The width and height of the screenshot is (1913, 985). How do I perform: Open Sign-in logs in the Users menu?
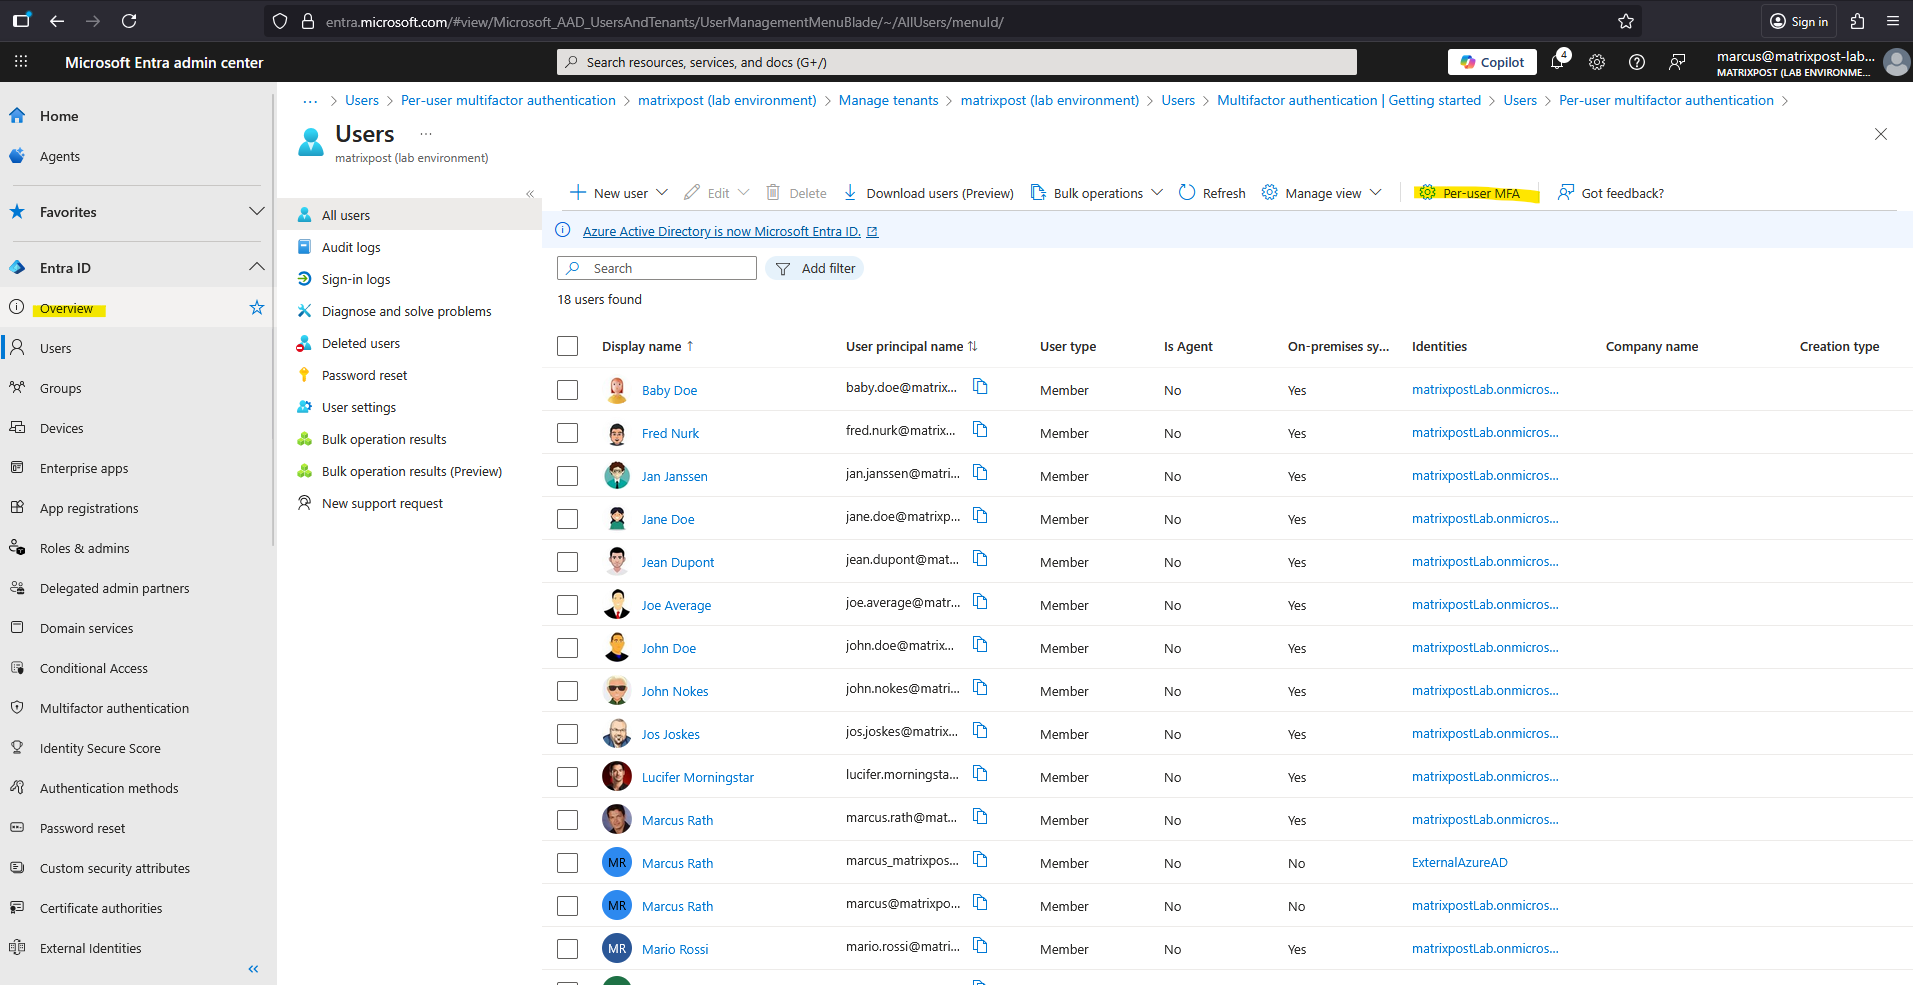(355, 279)
